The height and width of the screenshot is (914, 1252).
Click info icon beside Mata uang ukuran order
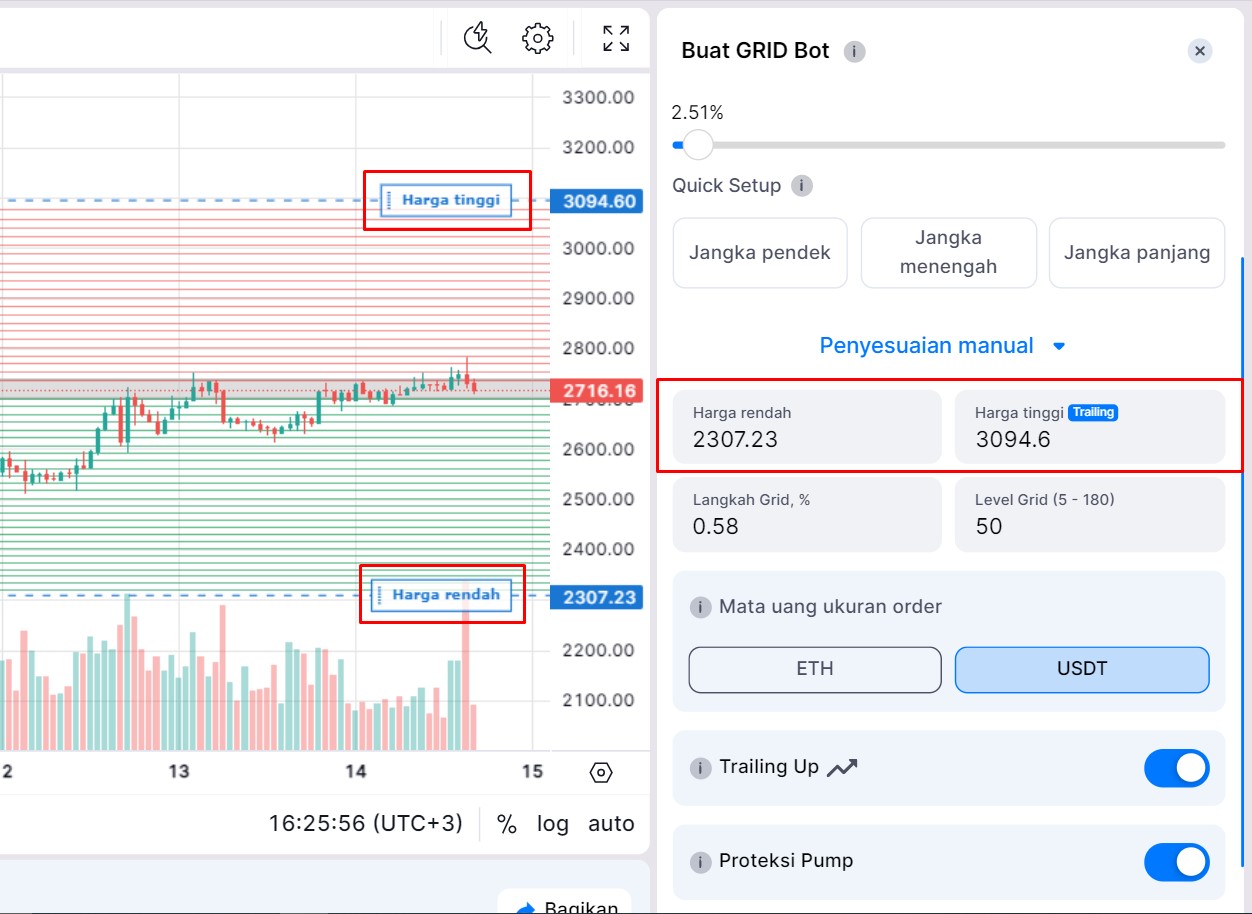point(701,607)
